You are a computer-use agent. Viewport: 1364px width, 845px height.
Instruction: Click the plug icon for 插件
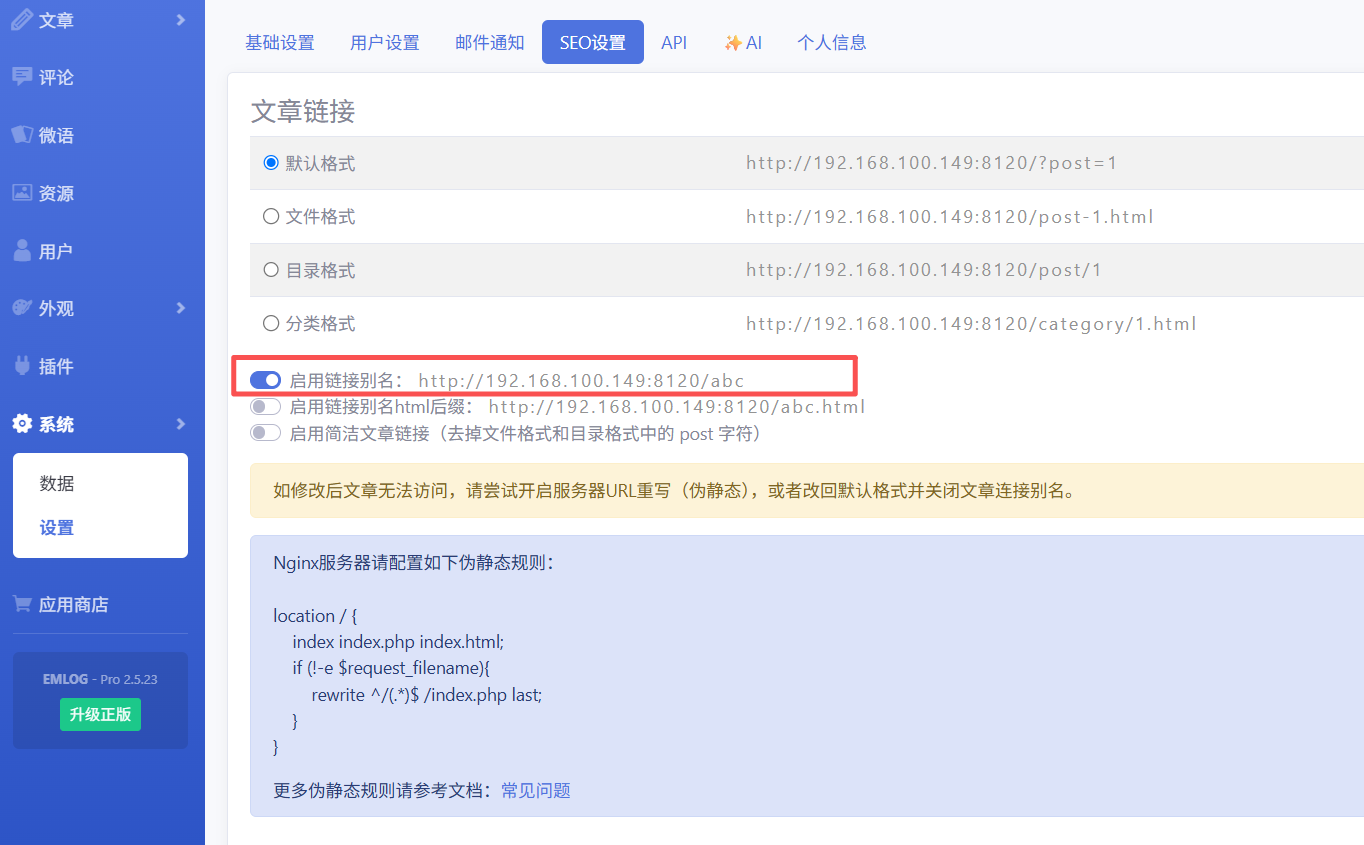click(22, 366)
